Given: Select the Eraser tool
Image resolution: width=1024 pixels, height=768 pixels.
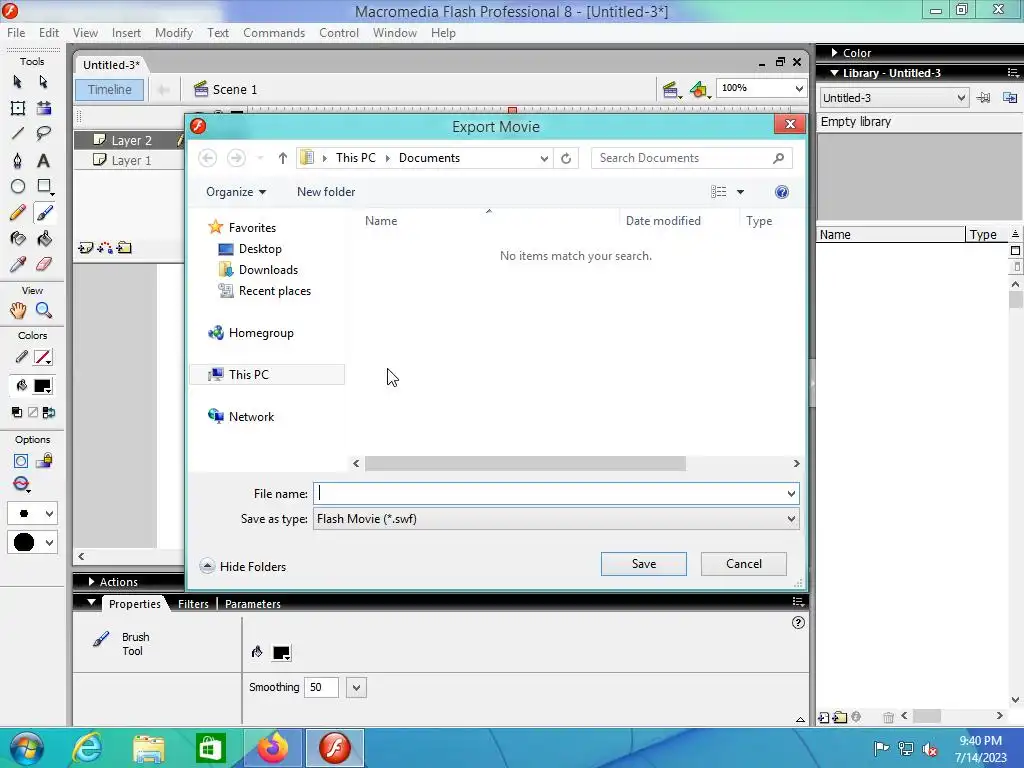Looking at the screenshot, I should pyautogui.click(x=44, y=264).
